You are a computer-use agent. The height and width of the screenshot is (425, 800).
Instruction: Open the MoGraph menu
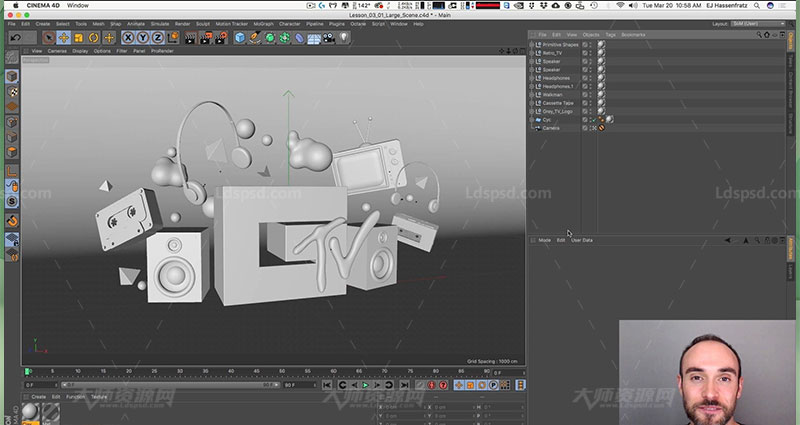pyautogui.click(x=263, y=24)
